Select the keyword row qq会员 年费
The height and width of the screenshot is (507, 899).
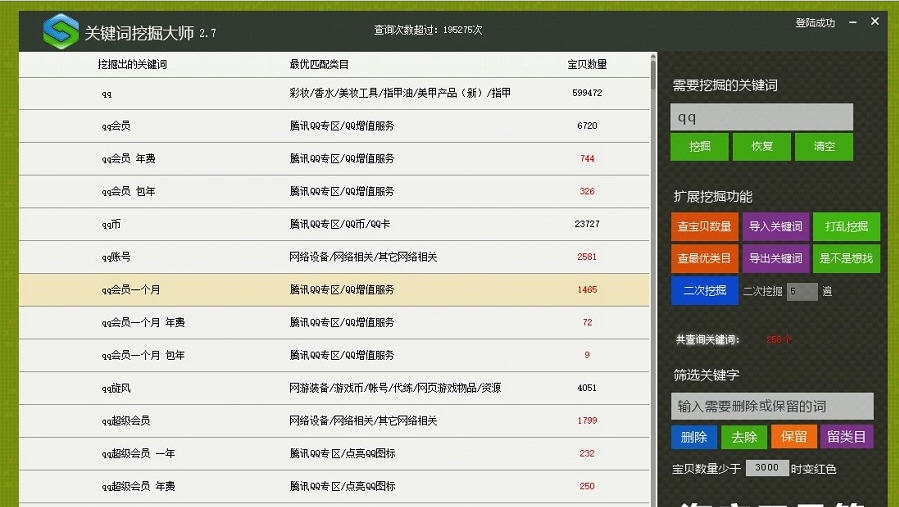334,159
